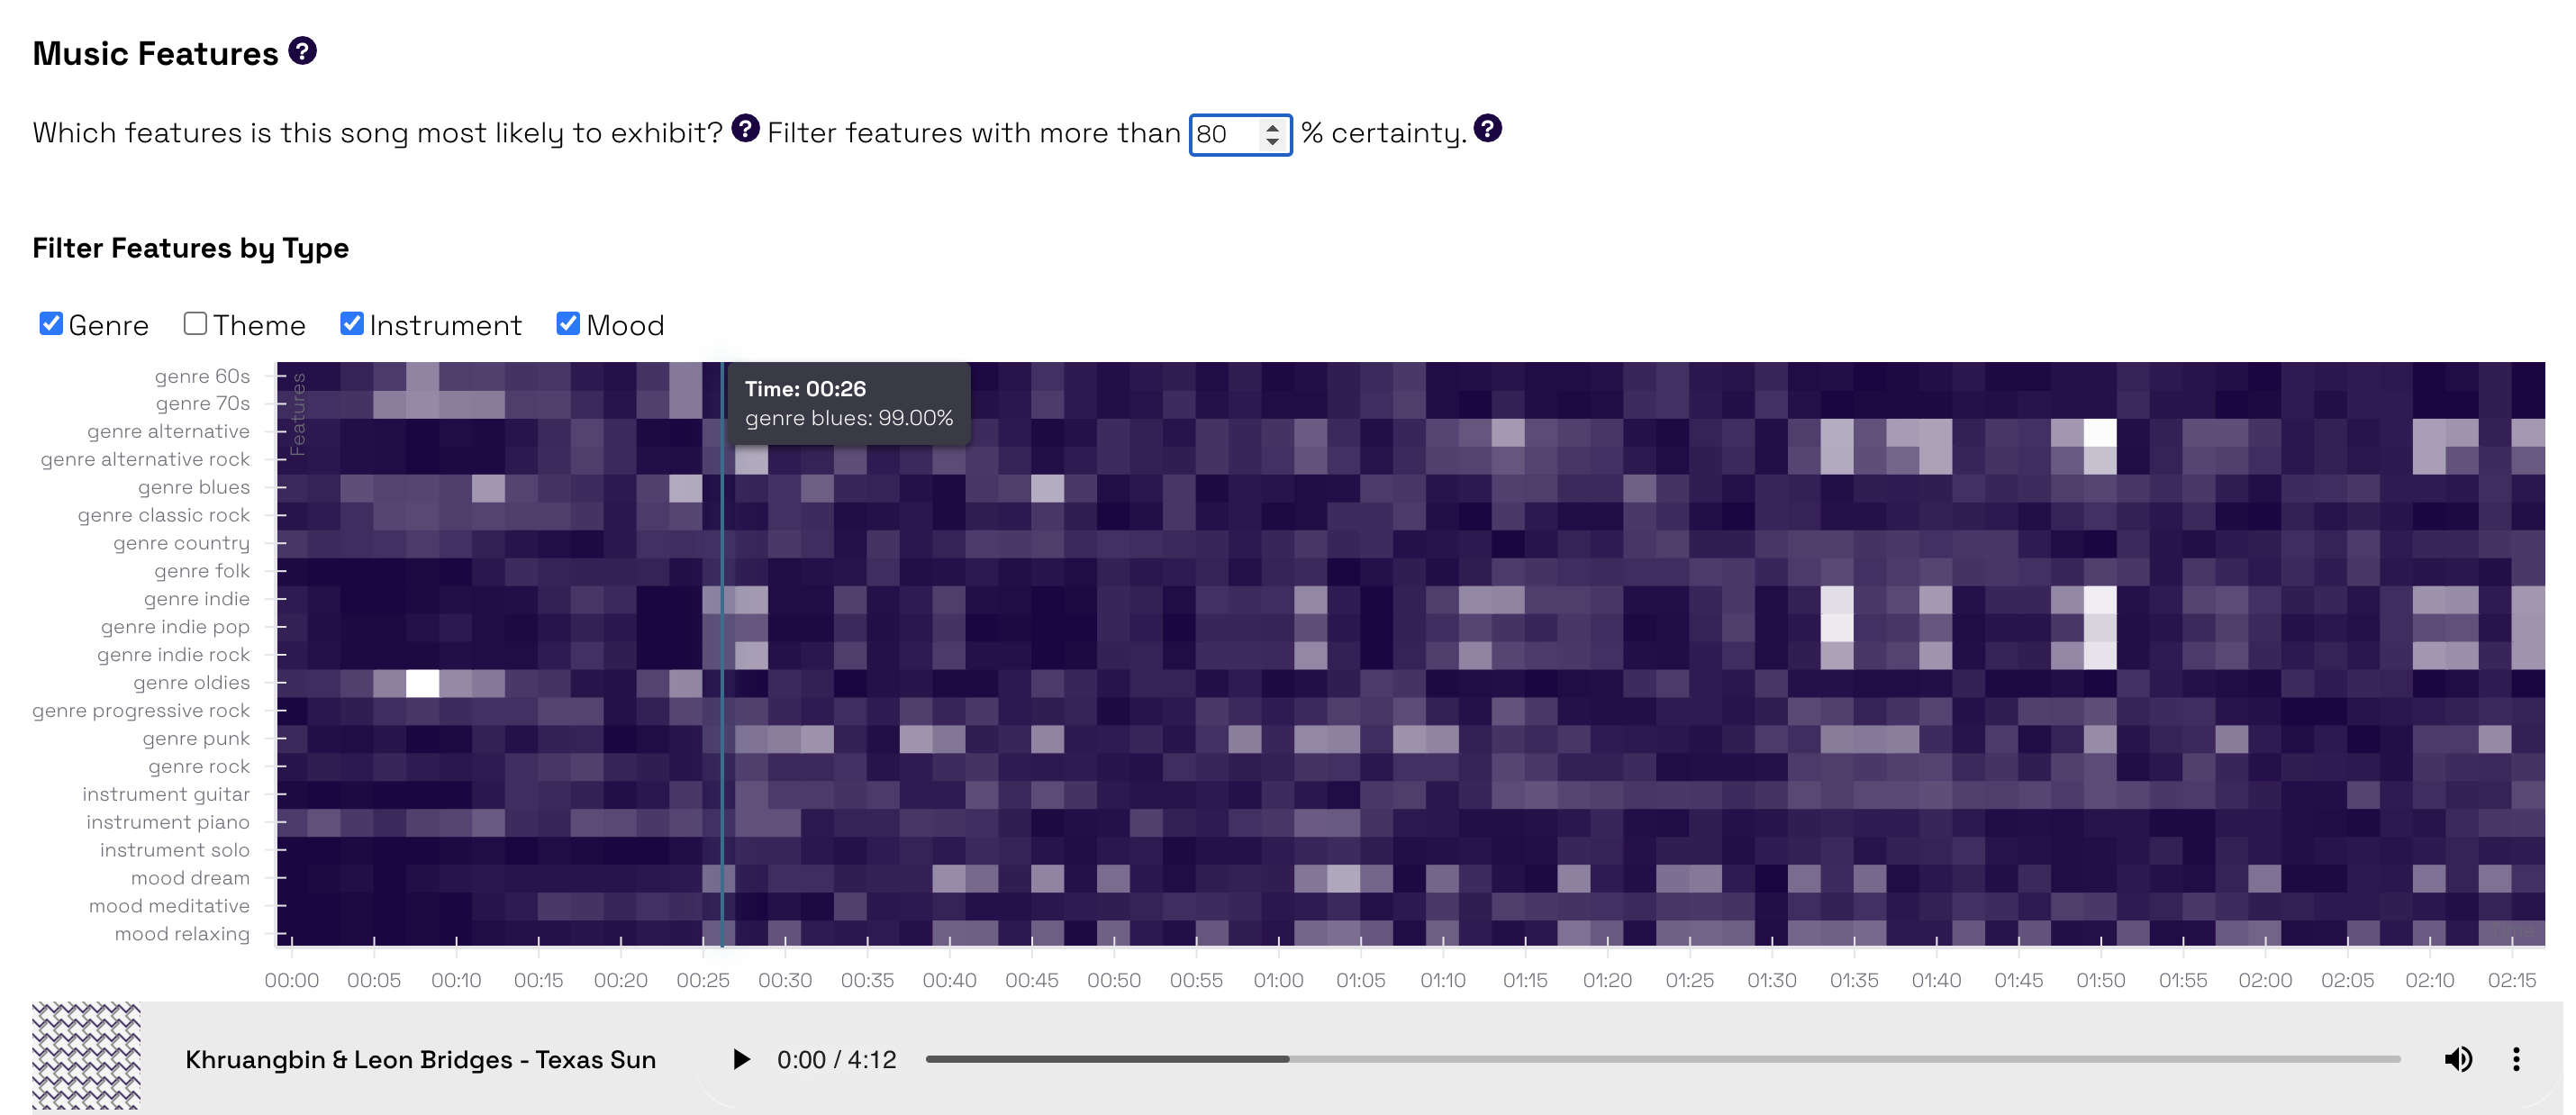
Task: Click help icon after '% certainty.'
Action: point(1487,129)
